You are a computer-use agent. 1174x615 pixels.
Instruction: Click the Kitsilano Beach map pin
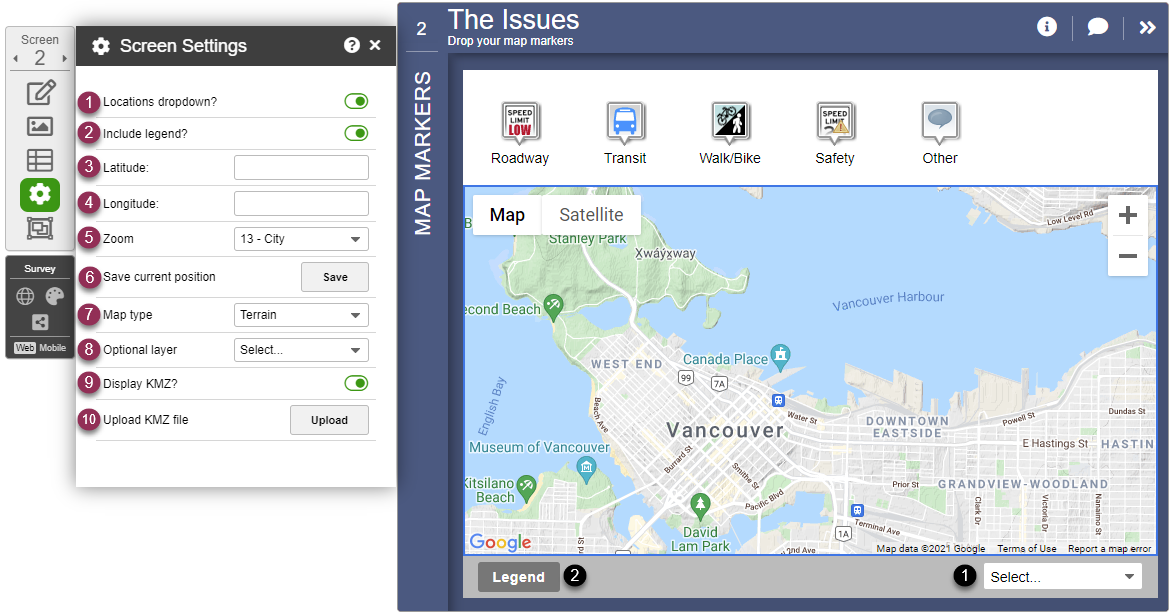pyautogui.click(x=526, y=488)
